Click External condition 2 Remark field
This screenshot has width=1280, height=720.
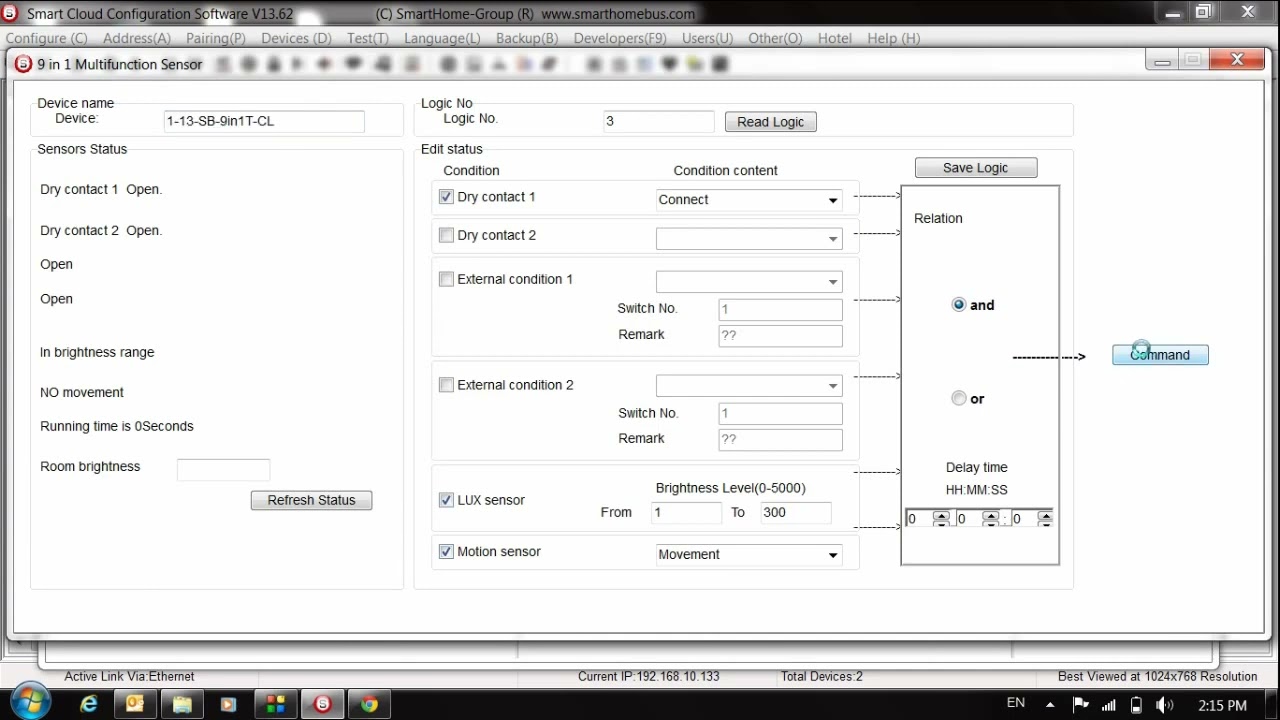click(780, 439)
